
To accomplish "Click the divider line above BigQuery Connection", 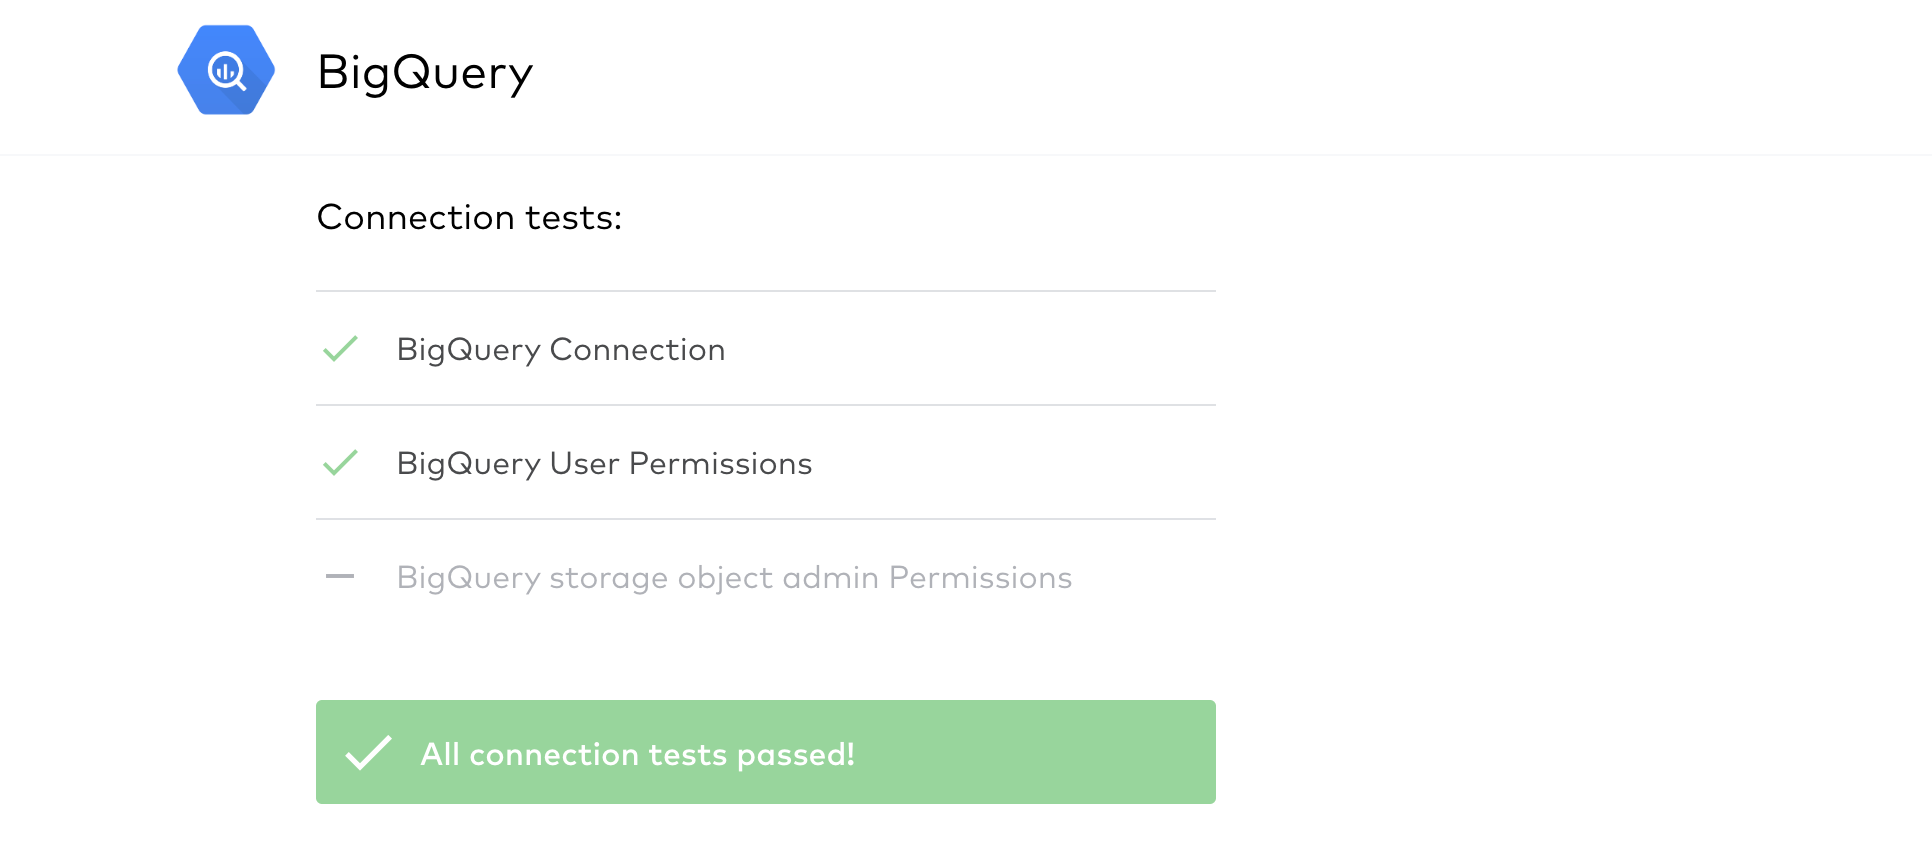I will (766, 291).
